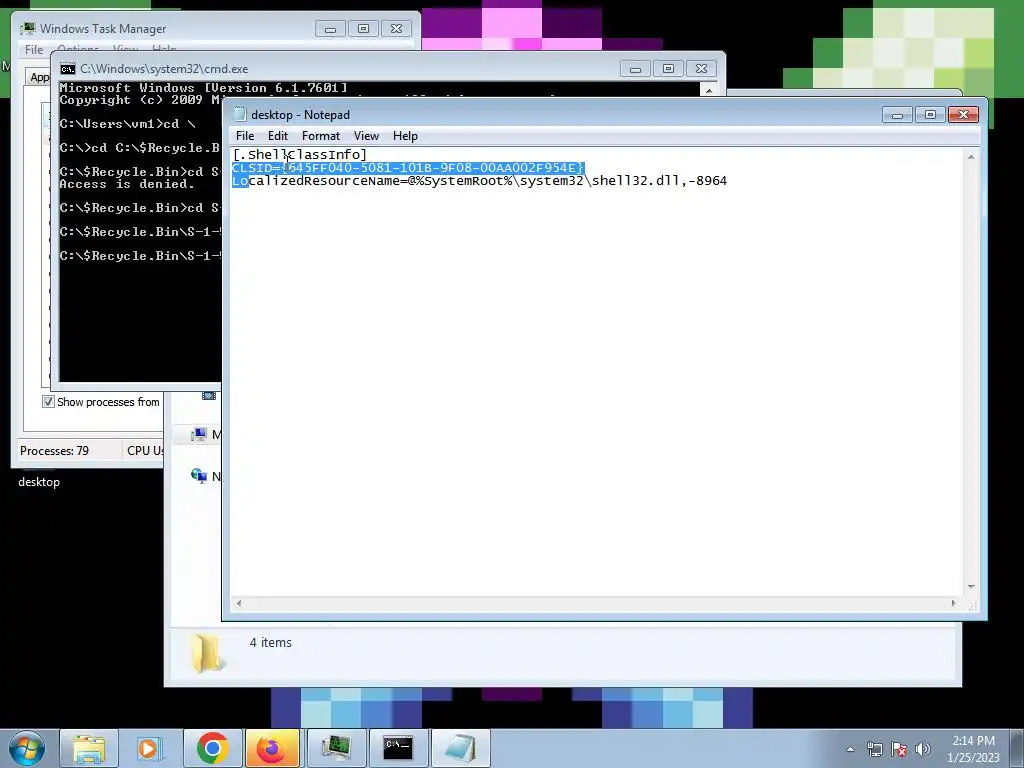This screenshot has width=1024, height=768.
Task: Close the cmd.exe window
Action: click(701, 69)
